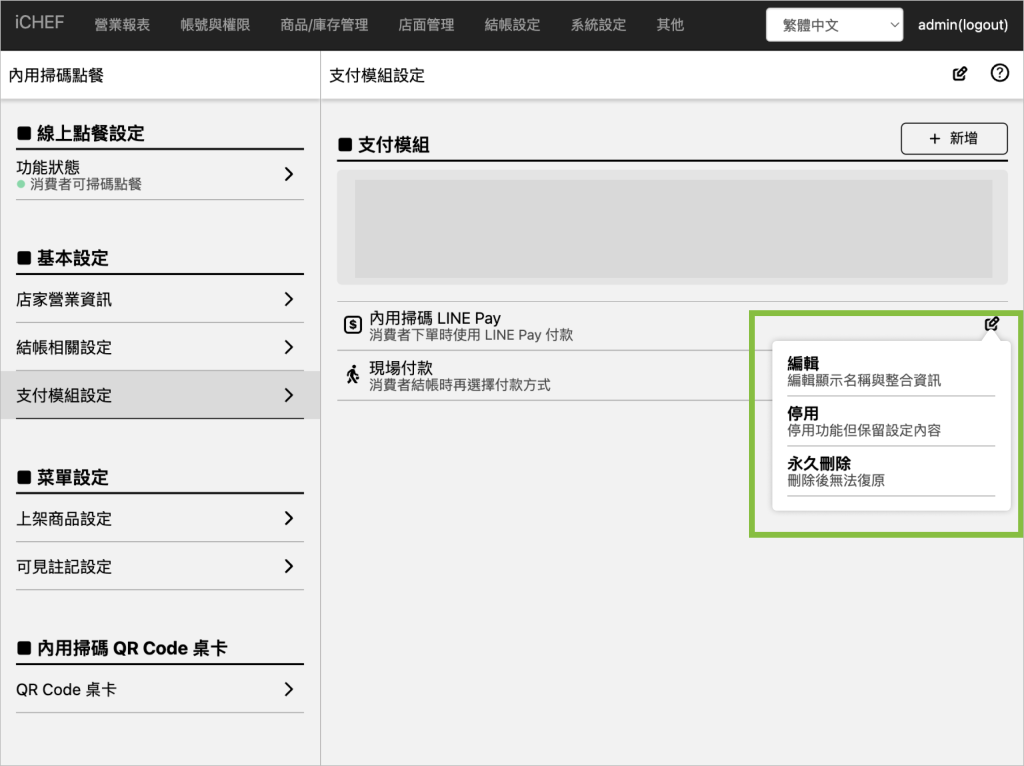
Task: Open 店家營業資訊 via its chevron
Action: pyautogui.click(x=288, y=299)
